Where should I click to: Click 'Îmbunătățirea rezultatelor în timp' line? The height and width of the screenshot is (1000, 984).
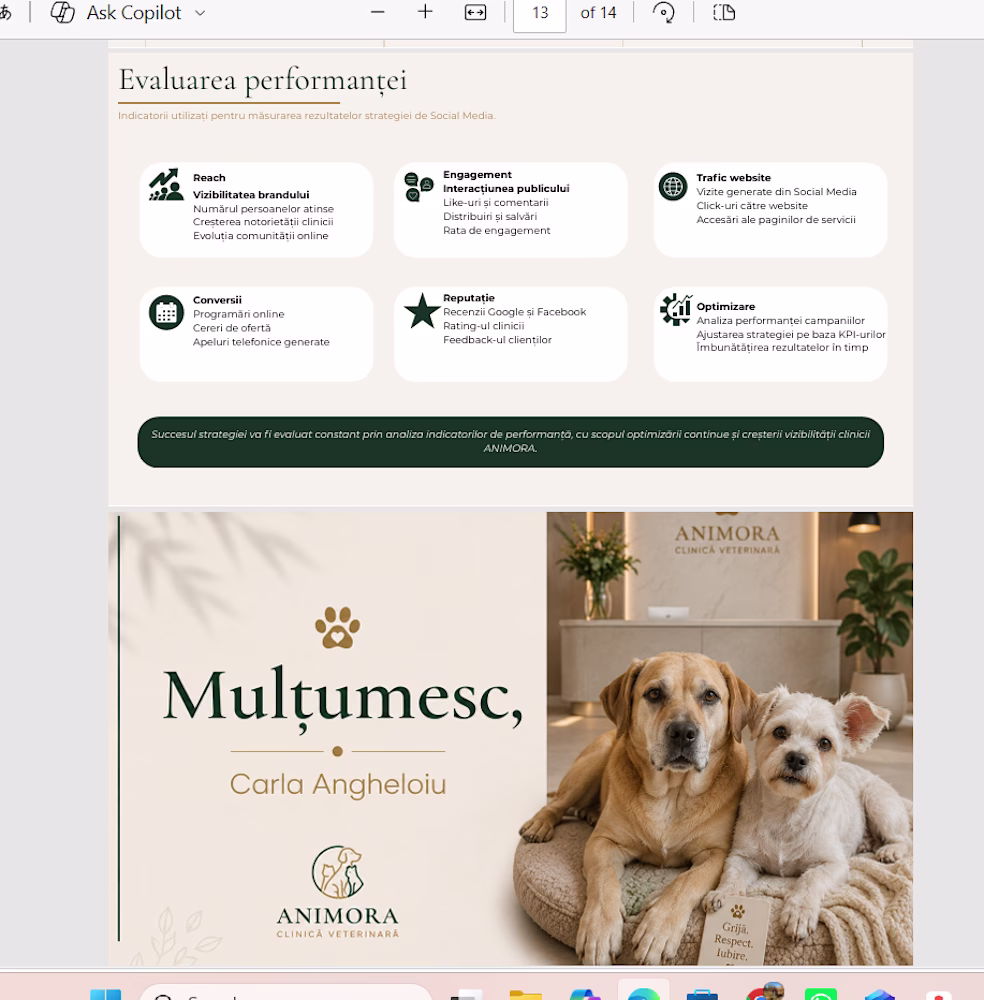pyautogui.click(x=782, y=348)
